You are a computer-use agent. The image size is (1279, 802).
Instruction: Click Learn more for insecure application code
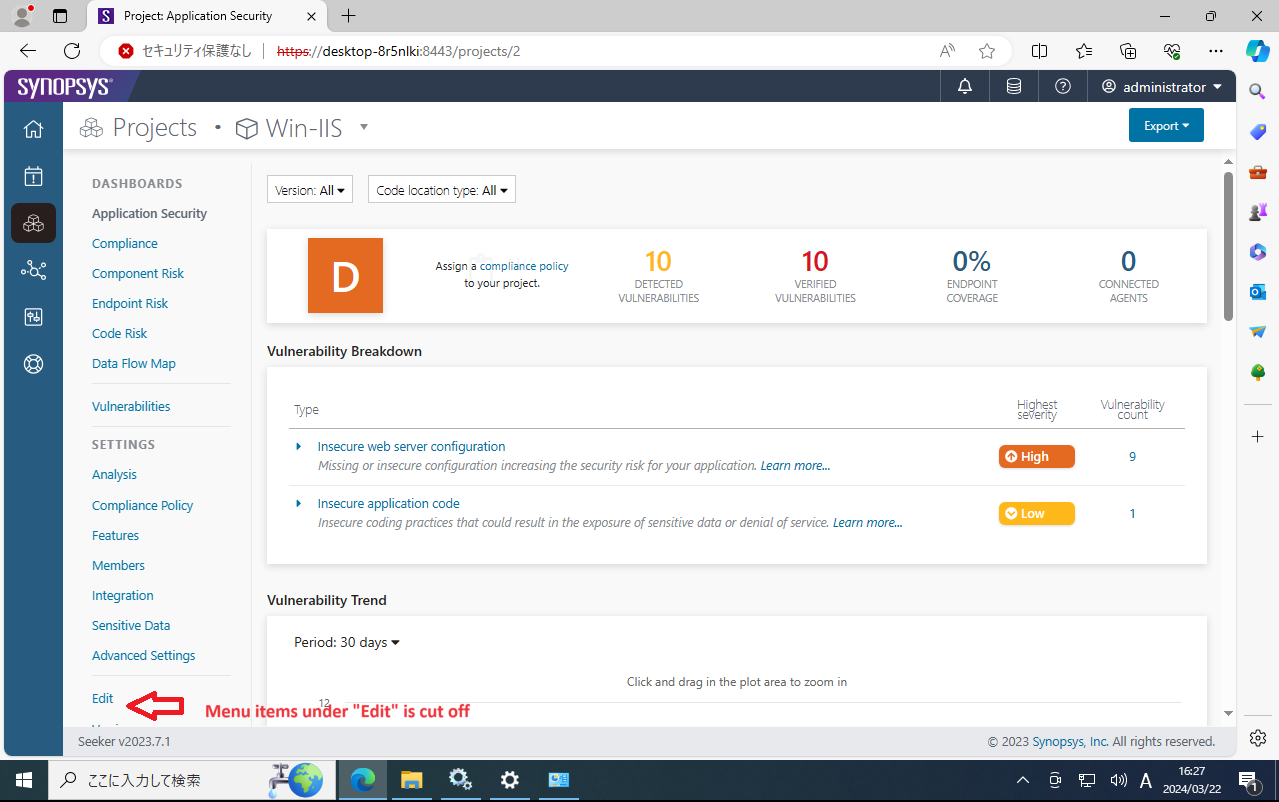coord(868,522)
